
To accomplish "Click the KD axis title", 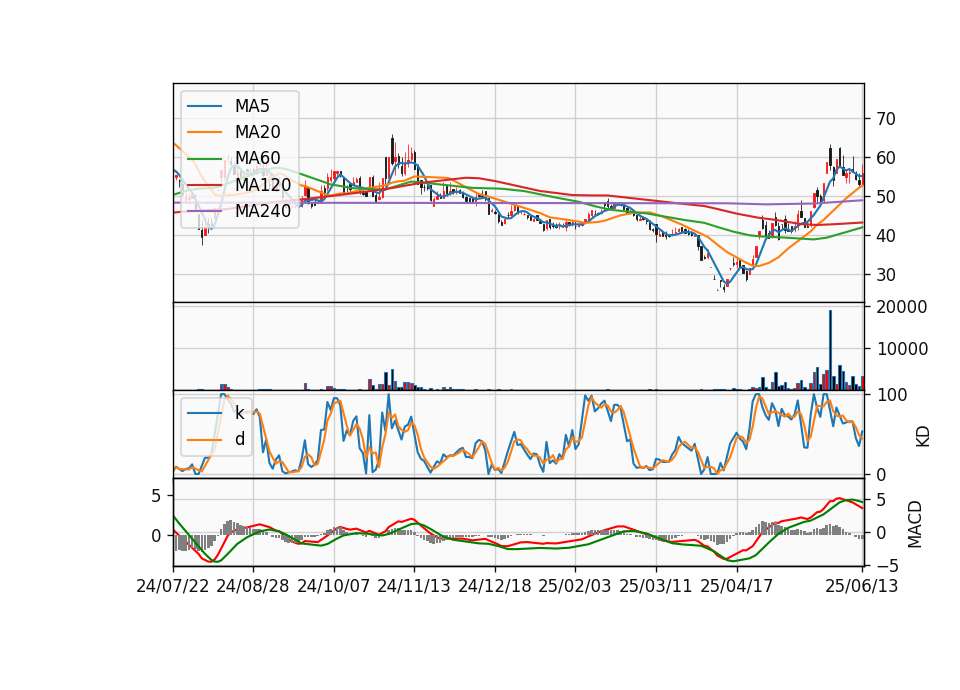I will pos(922,436).
